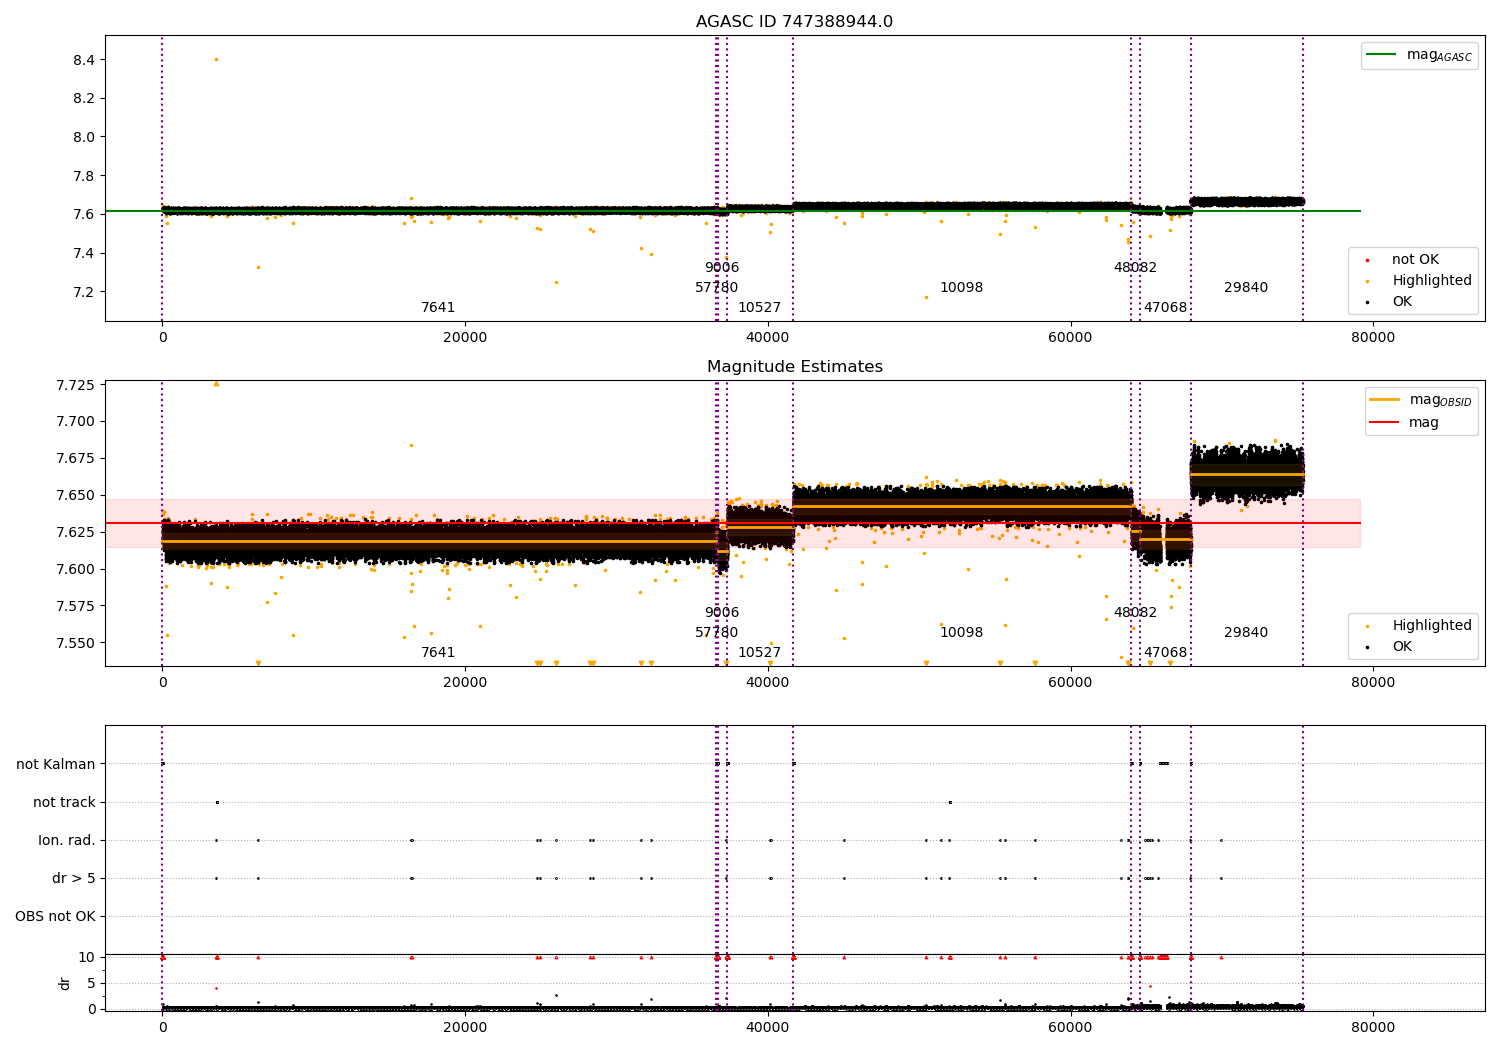
Task: Click the 7.650 y-axis tick label
Action: click(x=76, y=495)
